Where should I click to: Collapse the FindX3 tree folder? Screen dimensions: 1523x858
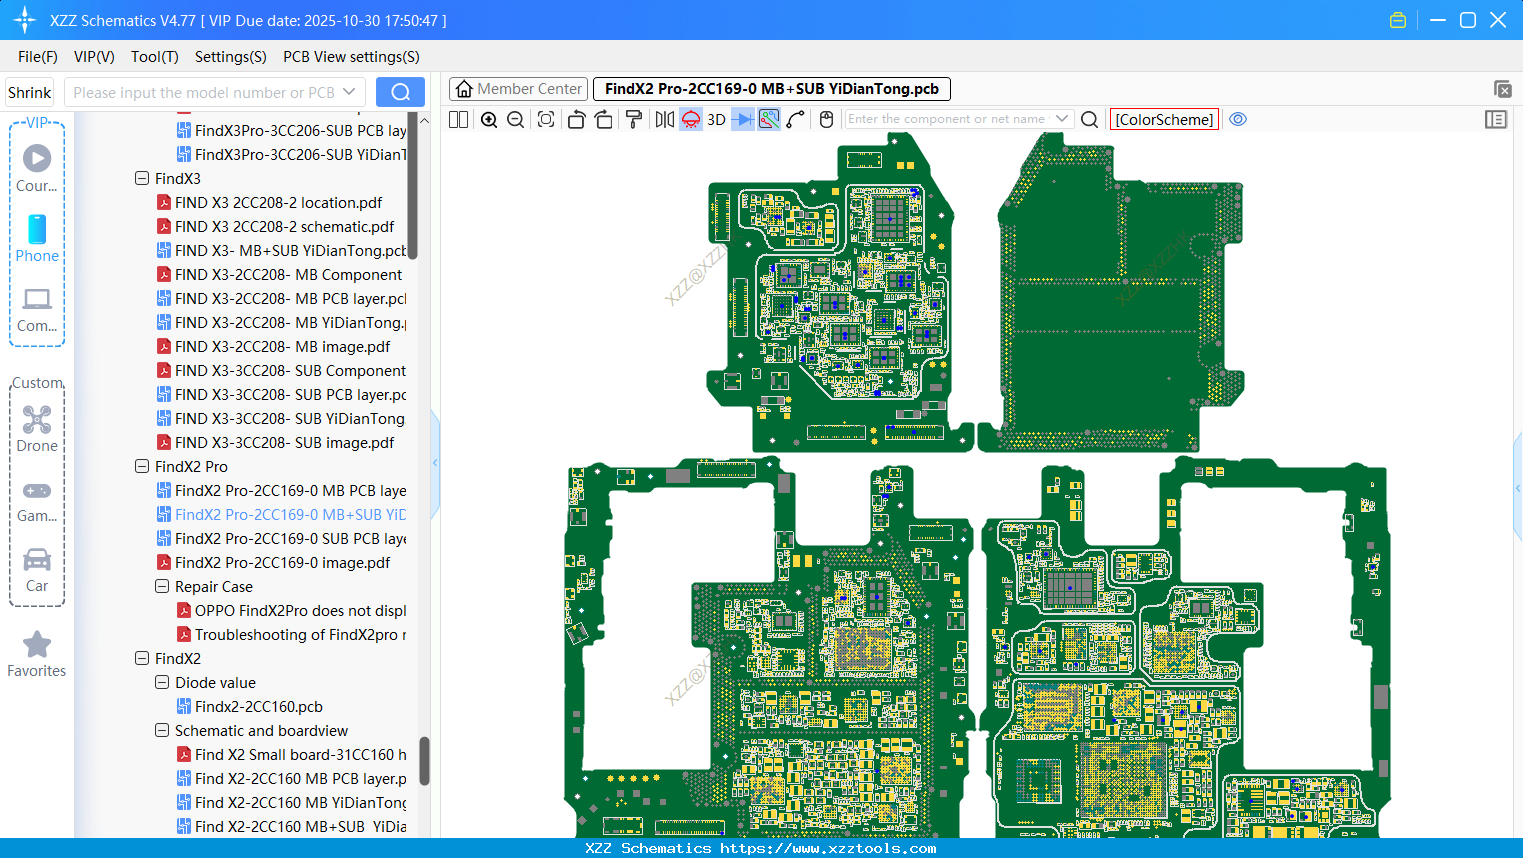pyautogui.click(x=142, y=179)
